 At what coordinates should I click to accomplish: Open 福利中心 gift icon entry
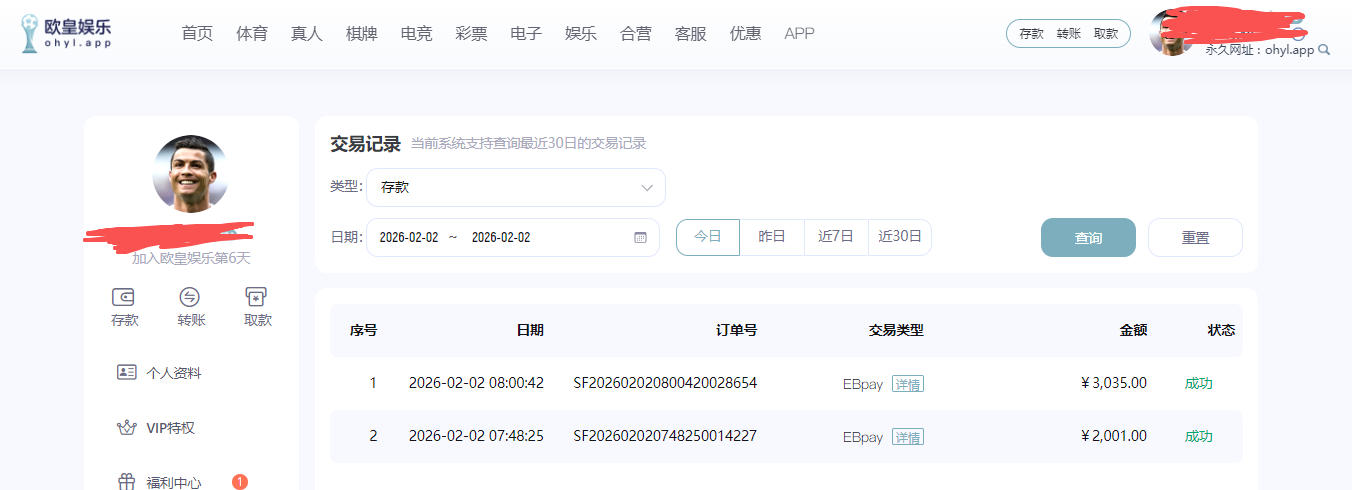[x=127, y=482]
